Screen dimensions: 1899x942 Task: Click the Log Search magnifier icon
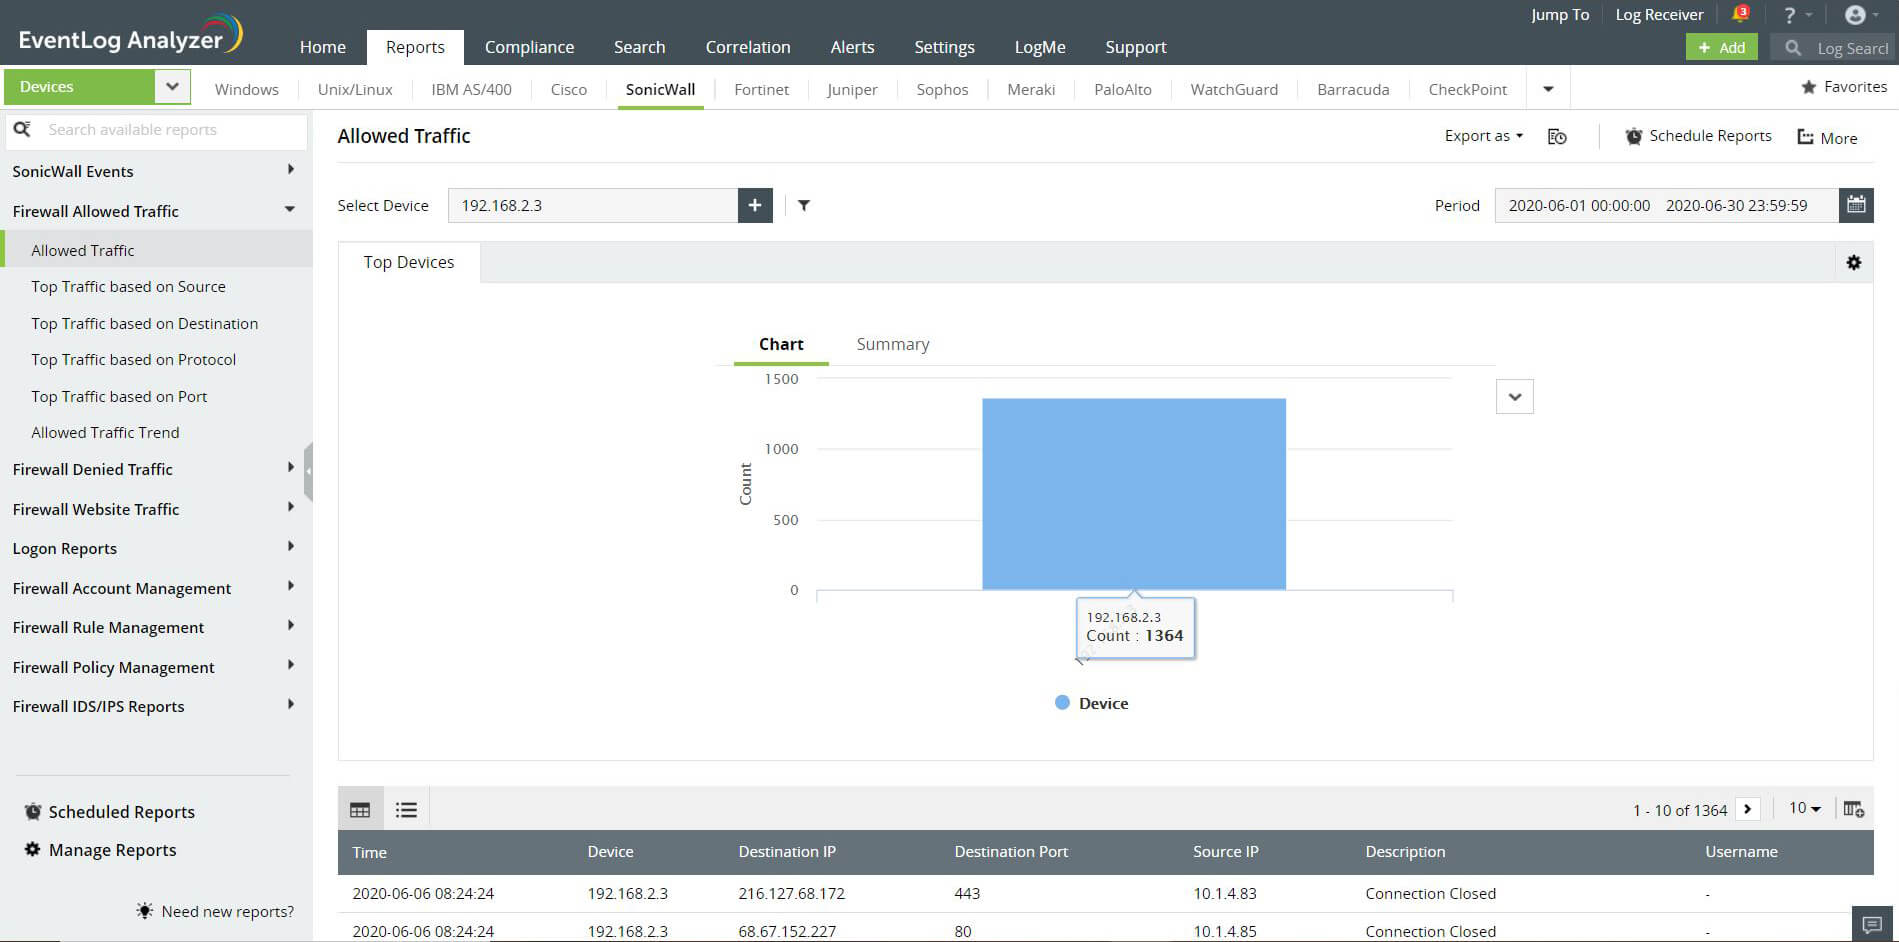pos(1793,47)
